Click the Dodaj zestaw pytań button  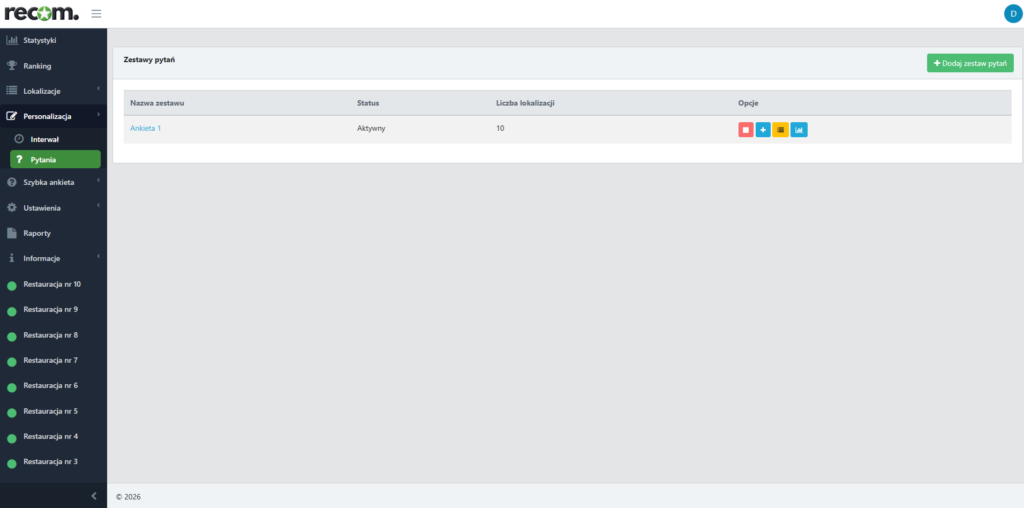click(970, 63)
